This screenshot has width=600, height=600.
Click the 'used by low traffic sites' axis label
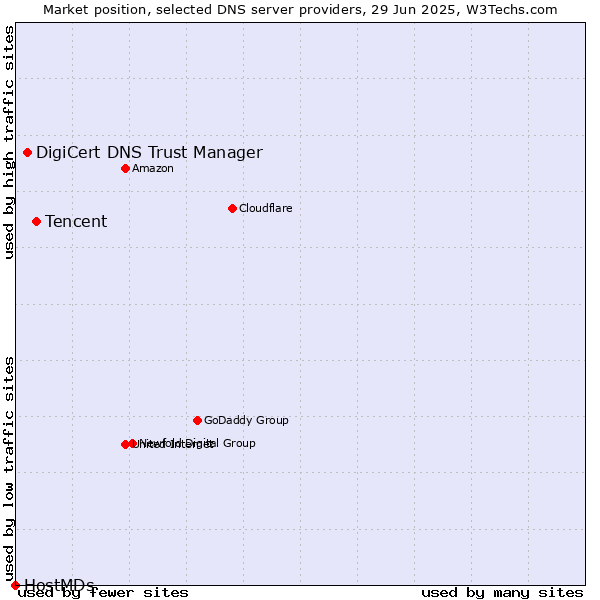click(x=9, y=470)
